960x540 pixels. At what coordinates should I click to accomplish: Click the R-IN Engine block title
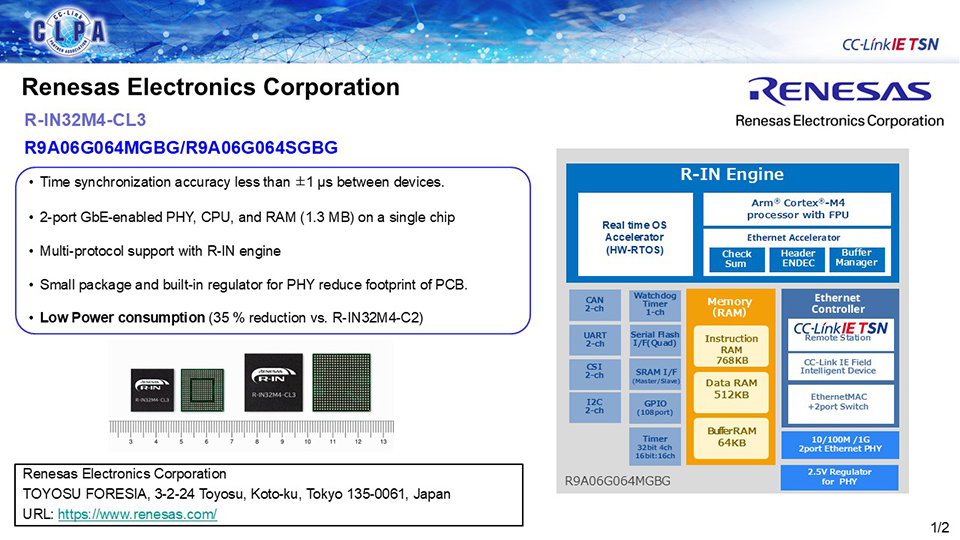pyautogui.click(x=732, y=174)
